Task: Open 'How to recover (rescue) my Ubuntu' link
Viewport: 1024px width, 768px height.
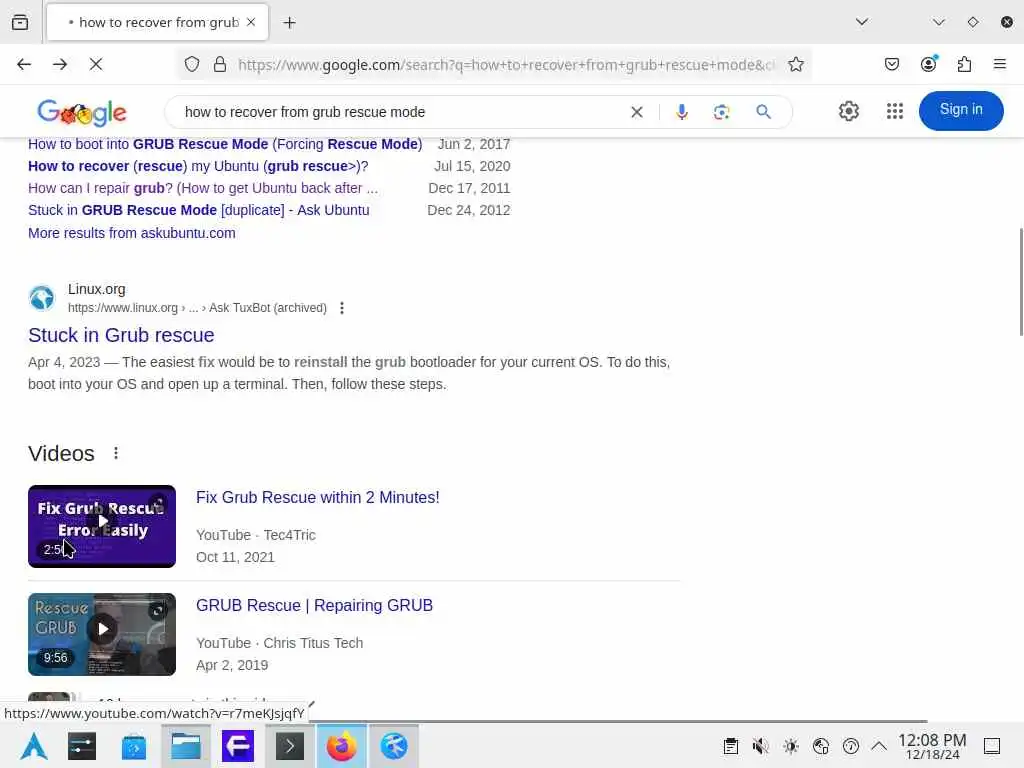Action: point(198,167)
